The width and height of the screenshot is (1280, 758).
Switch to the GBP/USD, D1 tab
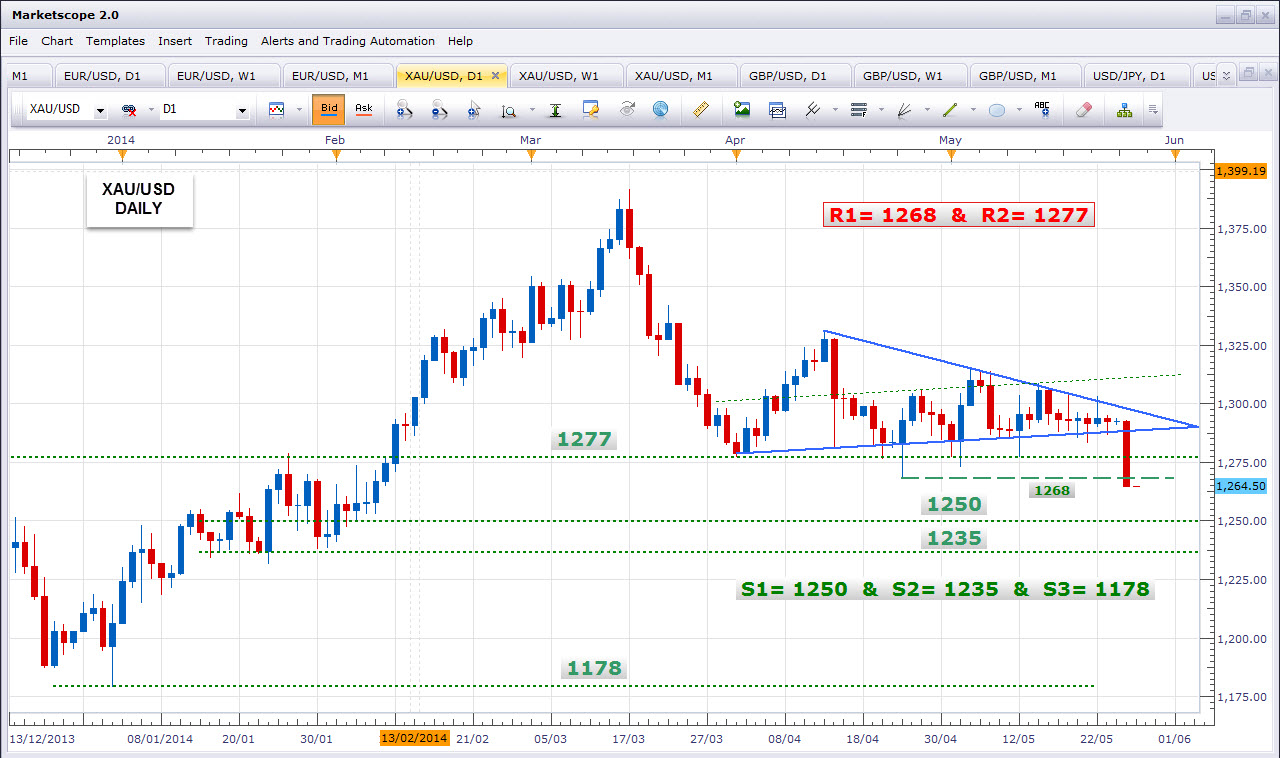(x=796, y=76)
